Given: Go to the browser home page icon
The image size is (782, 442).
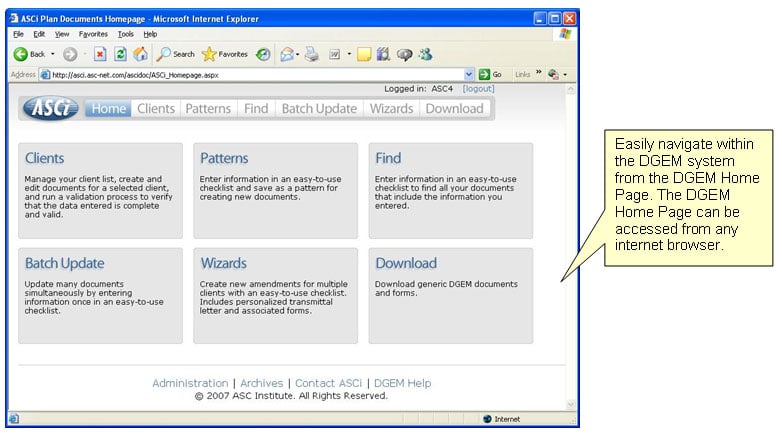Looking at the screenshot, I should coord(140,54).
